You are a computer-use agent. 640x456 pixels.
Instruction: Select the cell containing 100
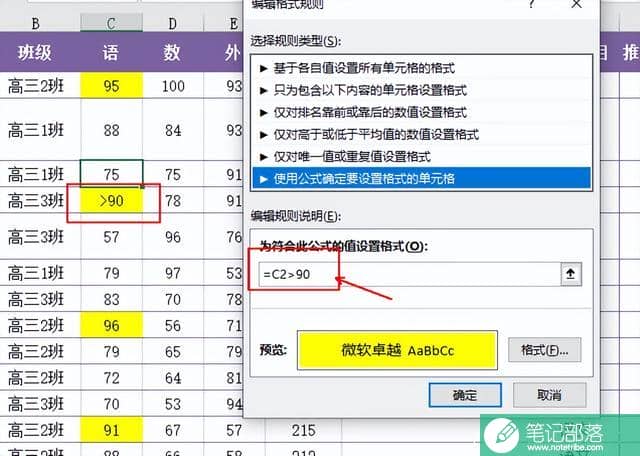pyautogui.click(x=173, y=86)
